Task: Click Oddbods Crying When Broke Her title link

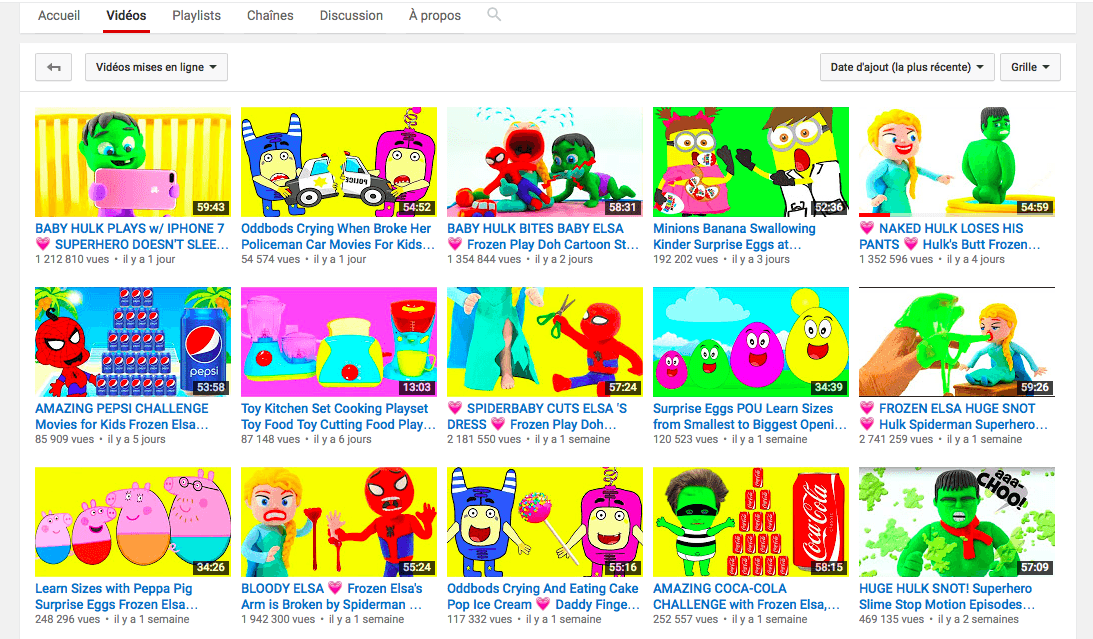Action: 337,236
